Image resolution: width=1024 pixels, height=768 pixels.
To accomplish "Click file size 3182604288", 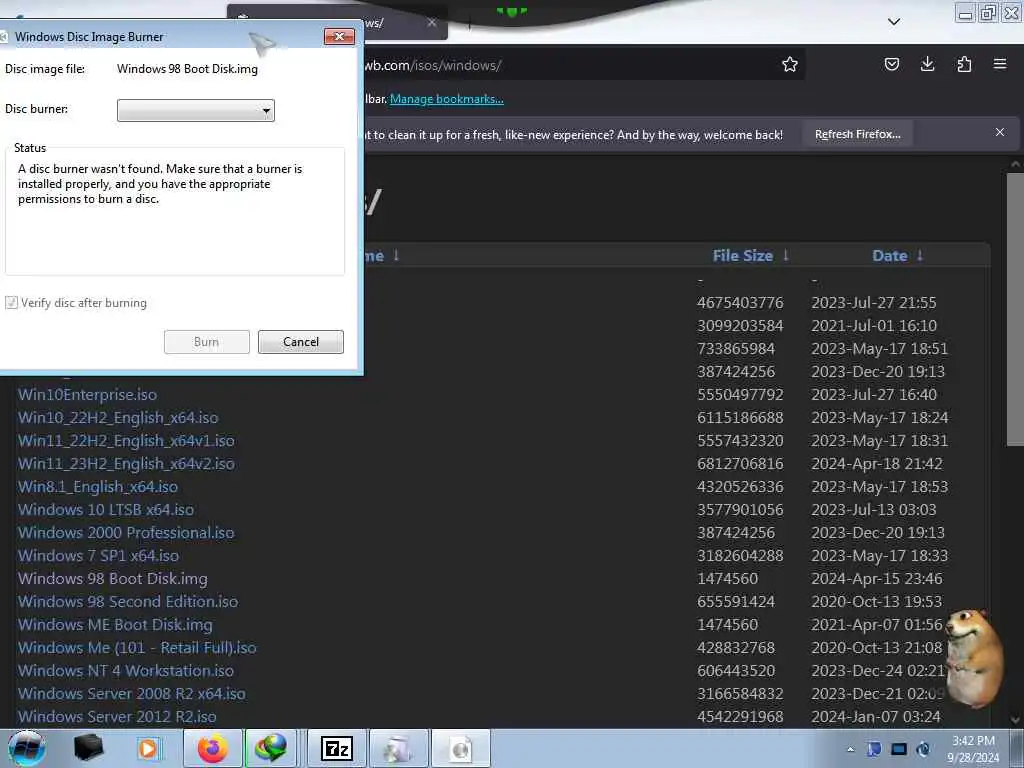I will tap(739, 555).
